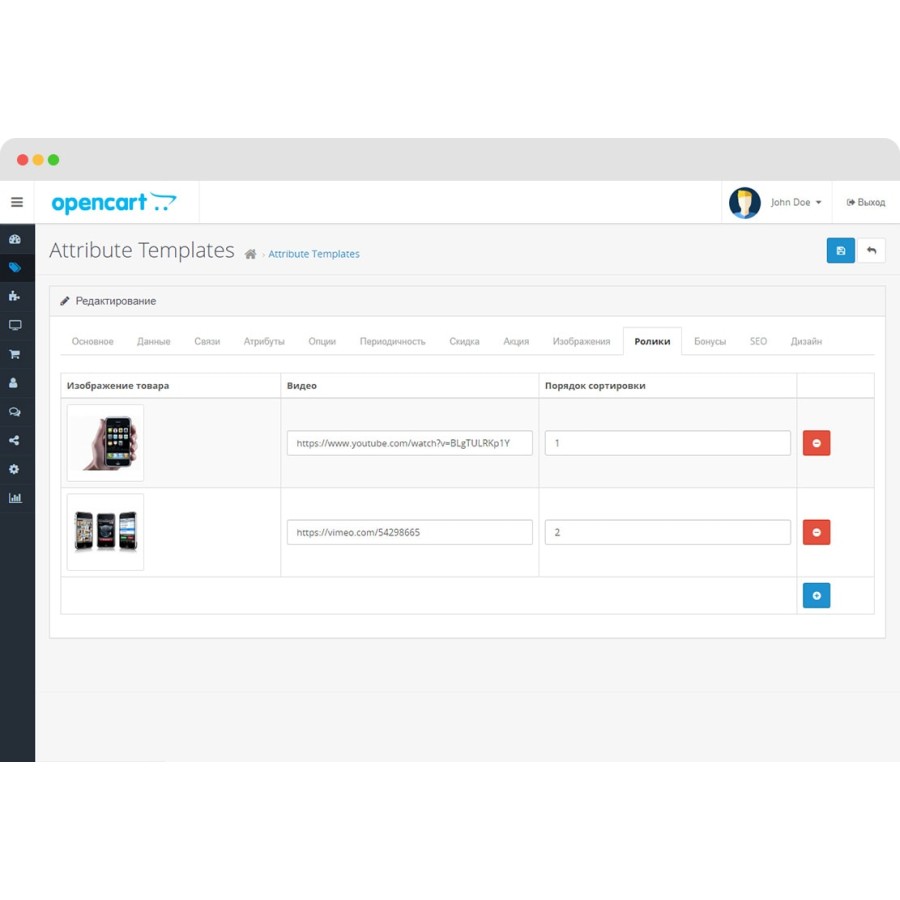
Task: Switch to the SEO tab
Action: point(758,342)
